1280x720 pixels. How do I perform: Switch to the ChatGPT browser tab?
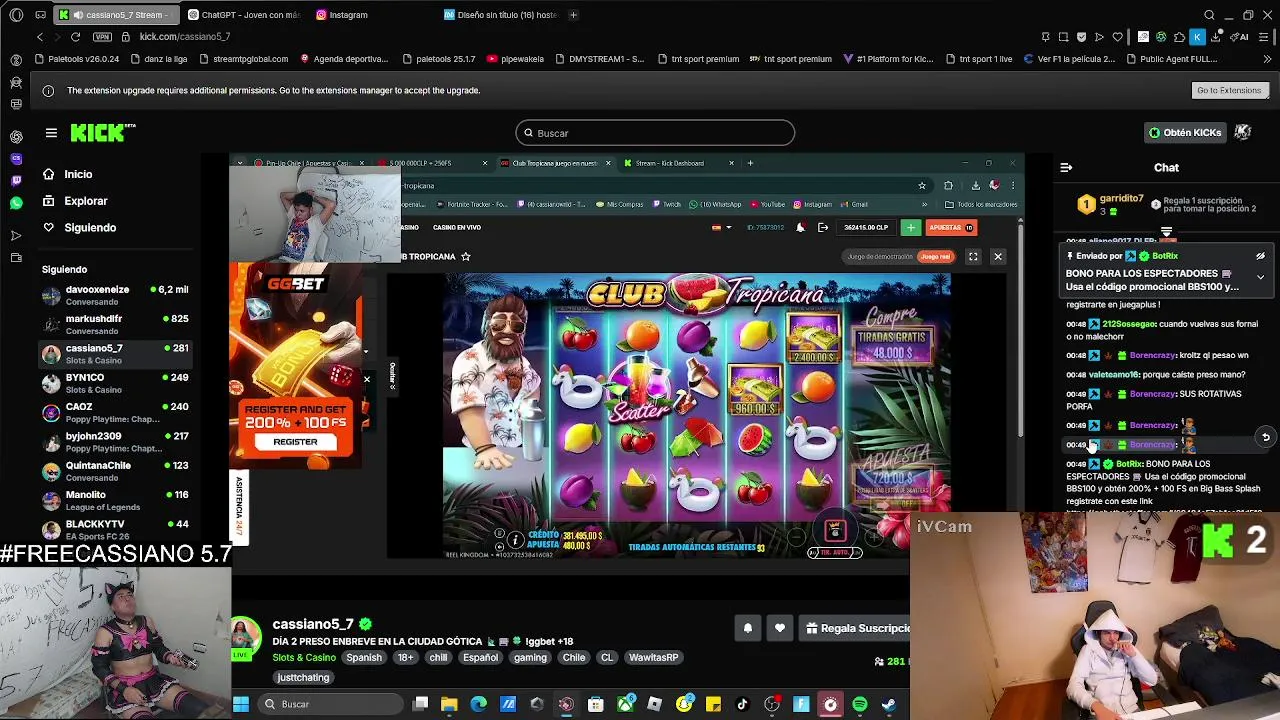(243, 15)
